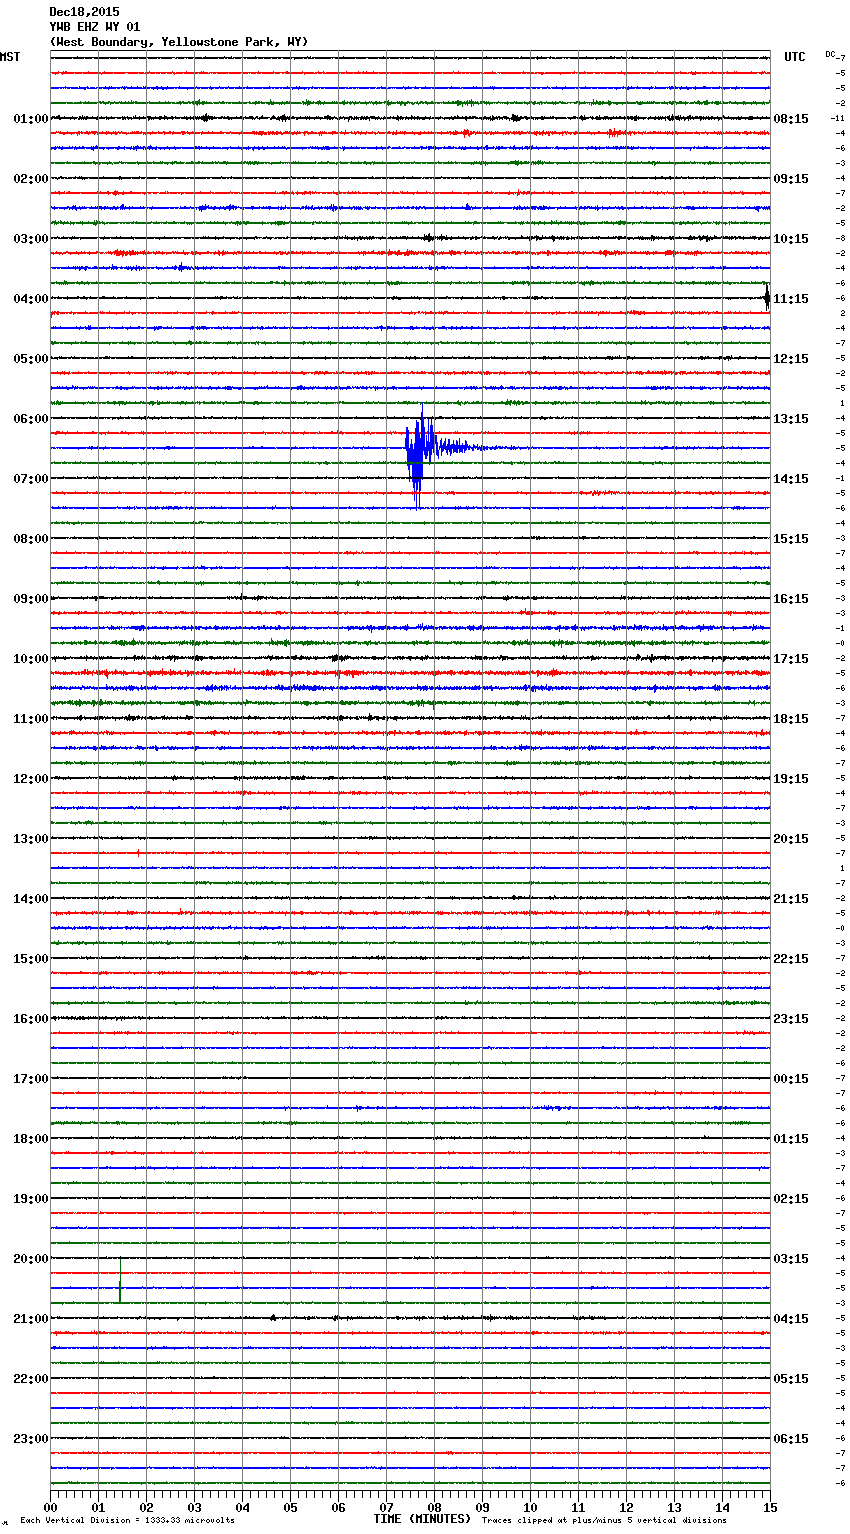Select the 10:00 MST row label
This screenshot has width=850, height=1534.
click(31, 659)
